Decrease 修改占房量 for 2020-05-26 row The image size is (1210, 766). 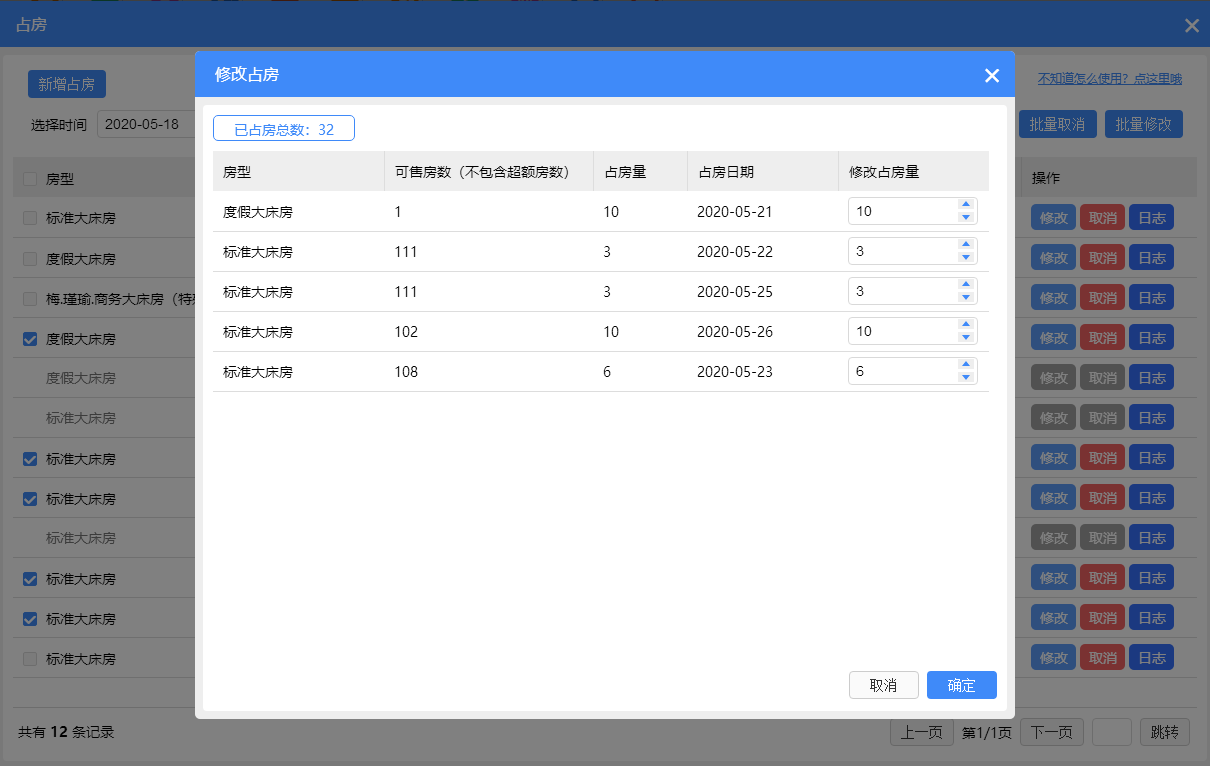965,337
